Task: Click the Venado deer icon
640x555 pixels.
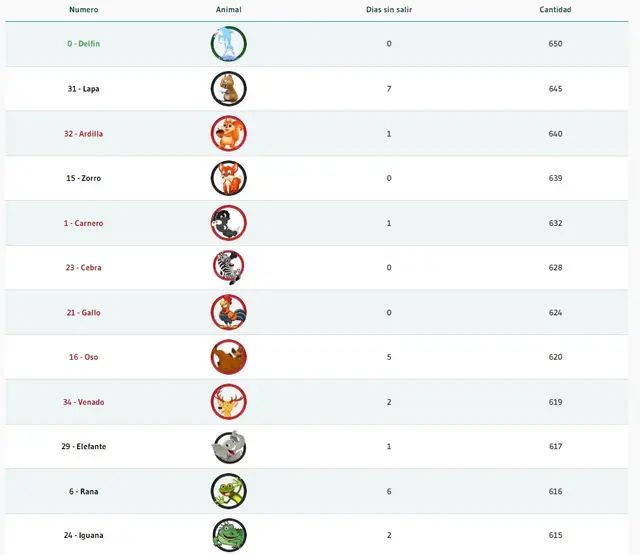Action: pyautogui.click(x=228, y=402)
